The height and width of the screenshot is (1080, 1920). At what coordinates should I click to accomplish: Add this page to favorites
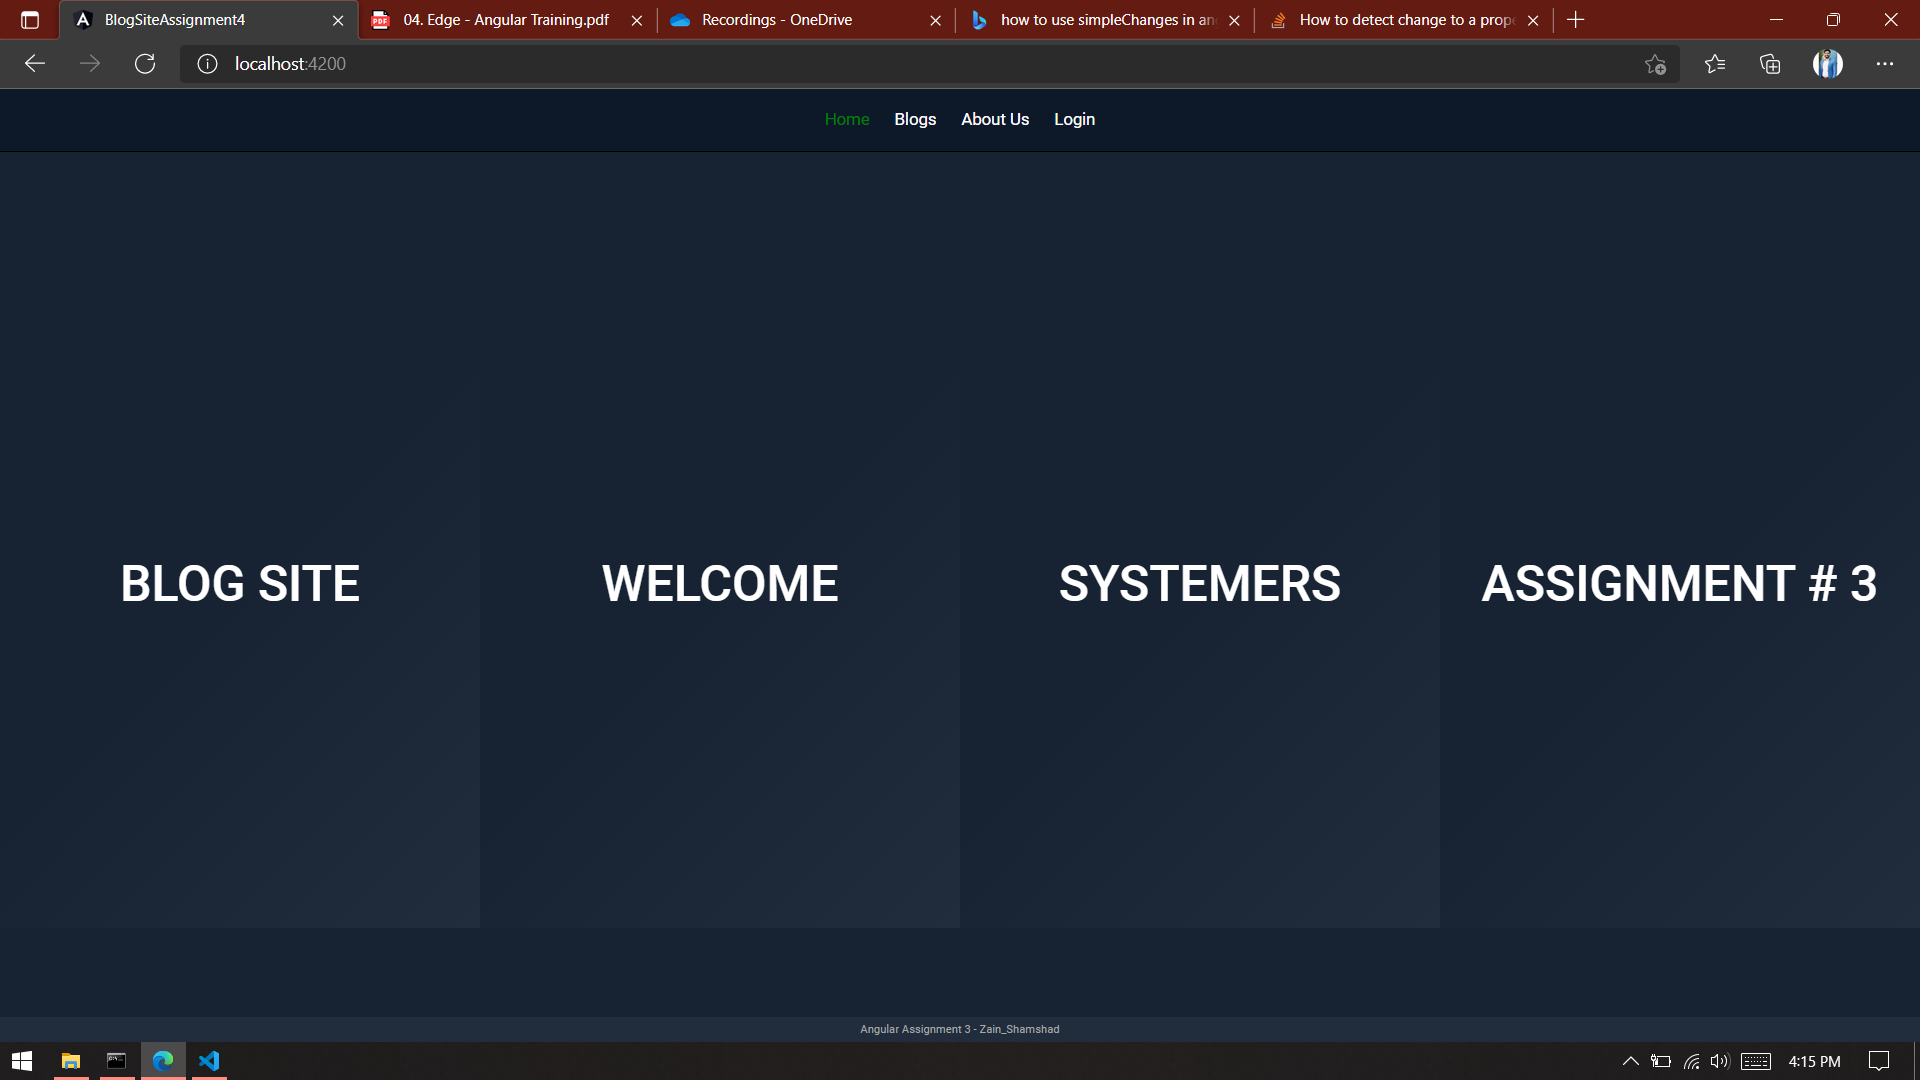(1655, 63)
